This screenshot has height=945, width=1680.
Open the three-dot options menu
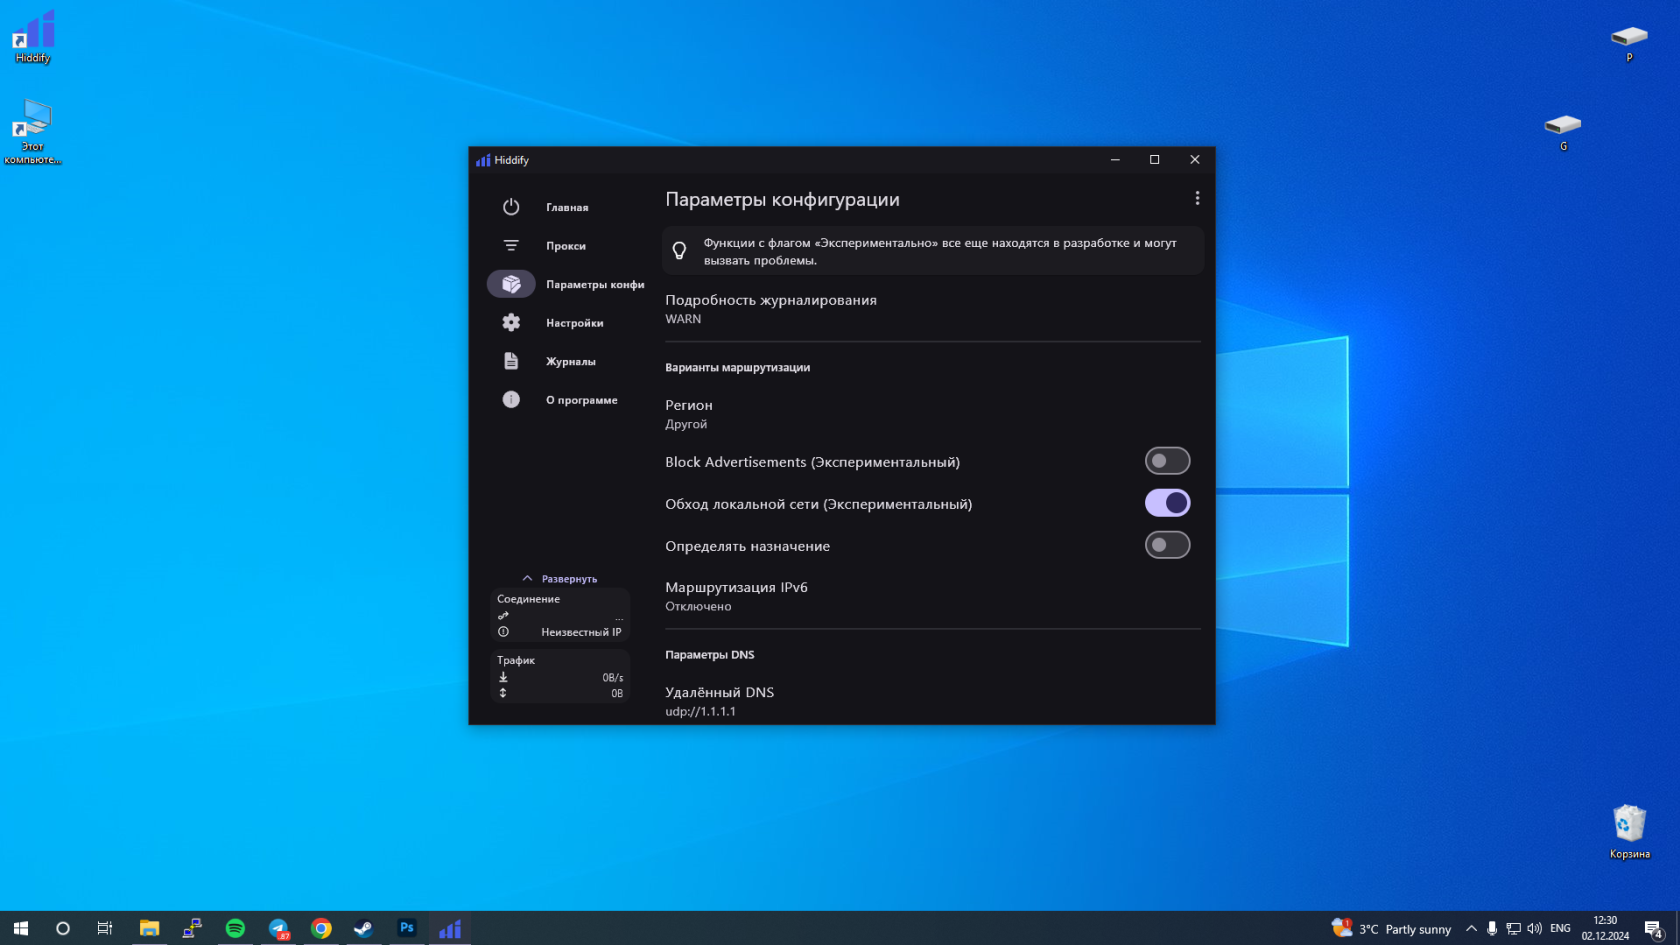tap(1197, 198)
